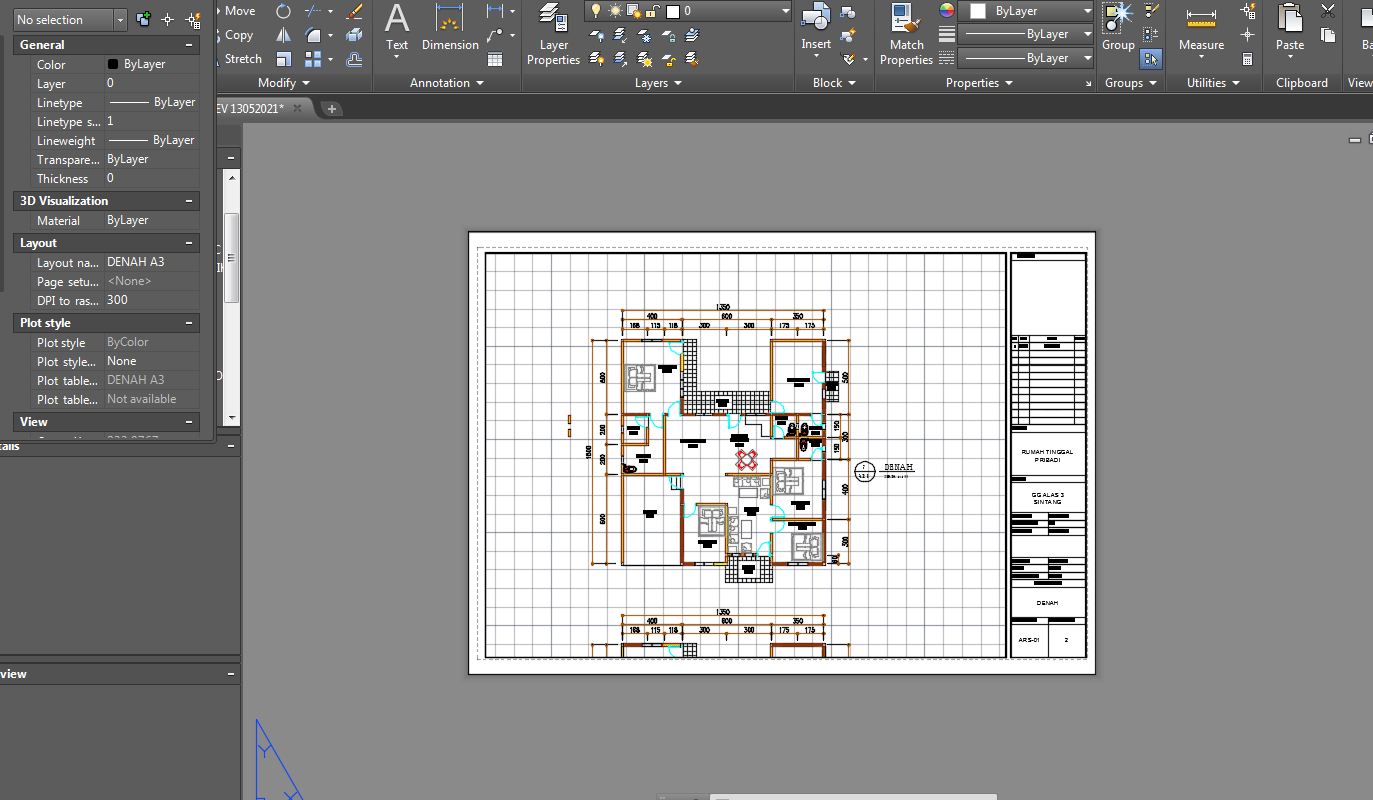Toggle the layer on/off lightbulb icon
Viewport: 1373px width, 800px height.
[x=596, y=11]
